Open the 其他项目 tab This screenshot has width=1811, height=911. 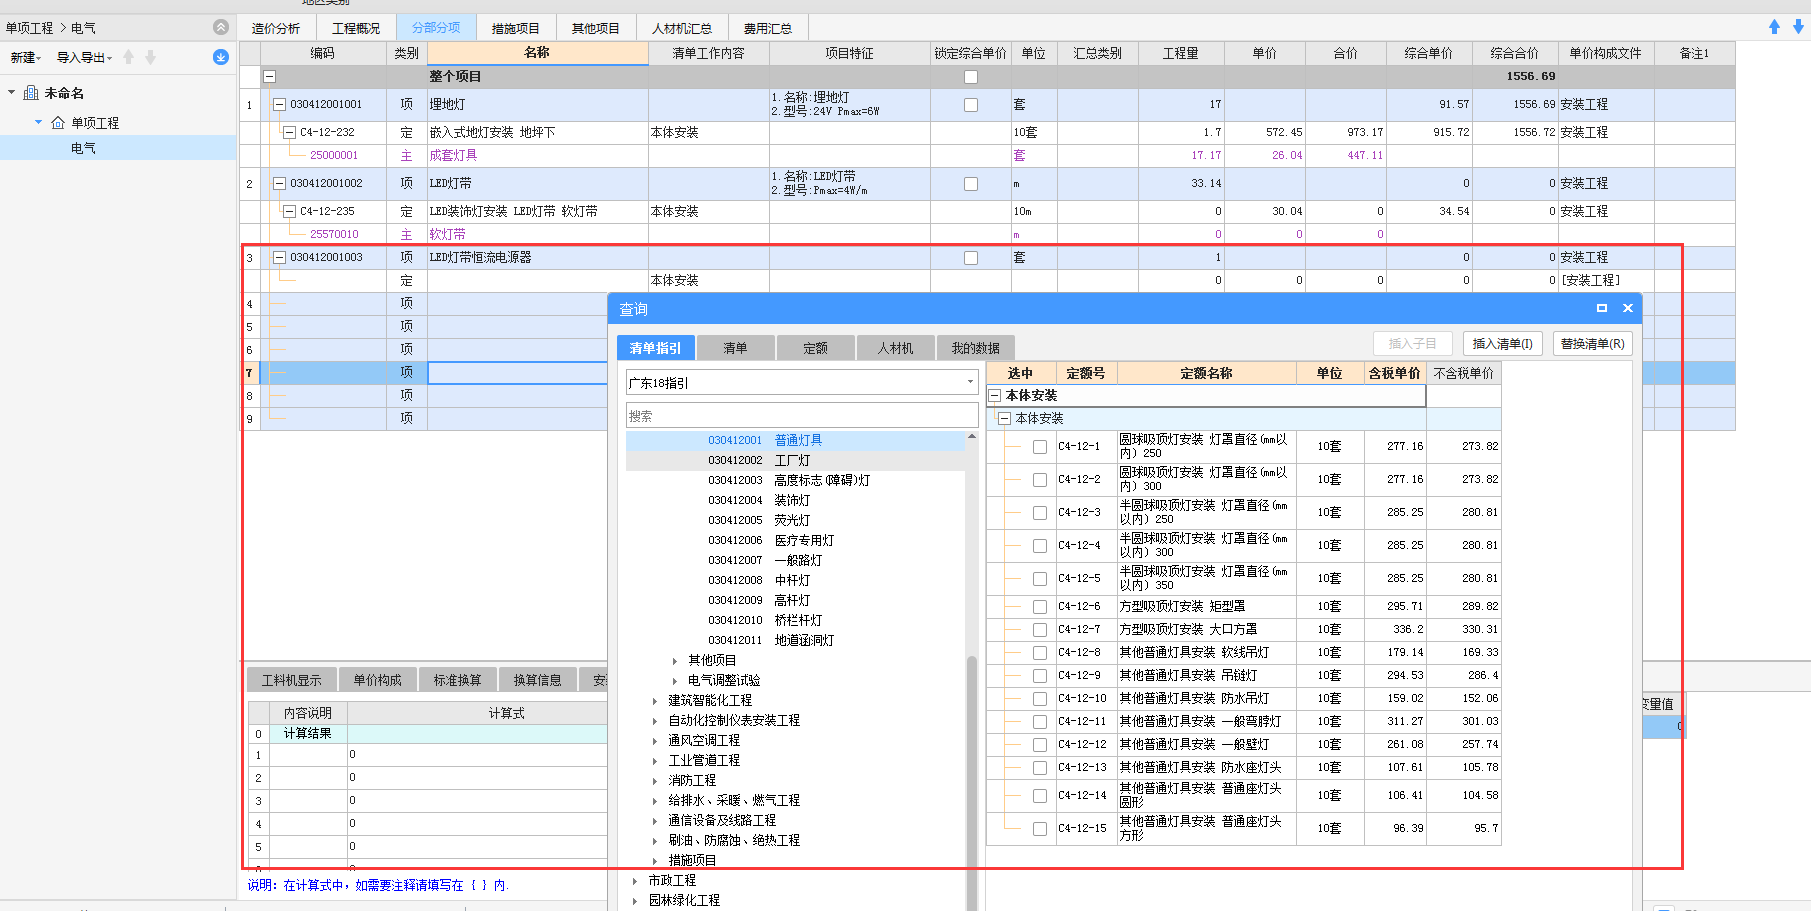[x=595, y=28]
